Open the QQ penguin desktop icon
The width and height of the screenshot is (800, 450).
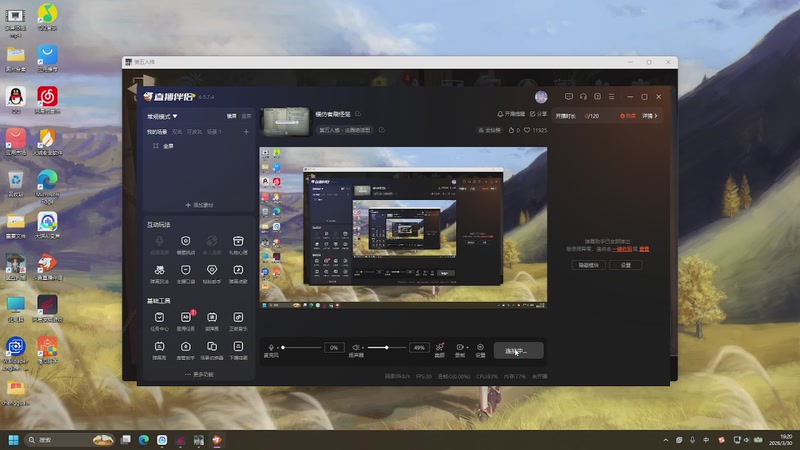[x=16, y=100]
